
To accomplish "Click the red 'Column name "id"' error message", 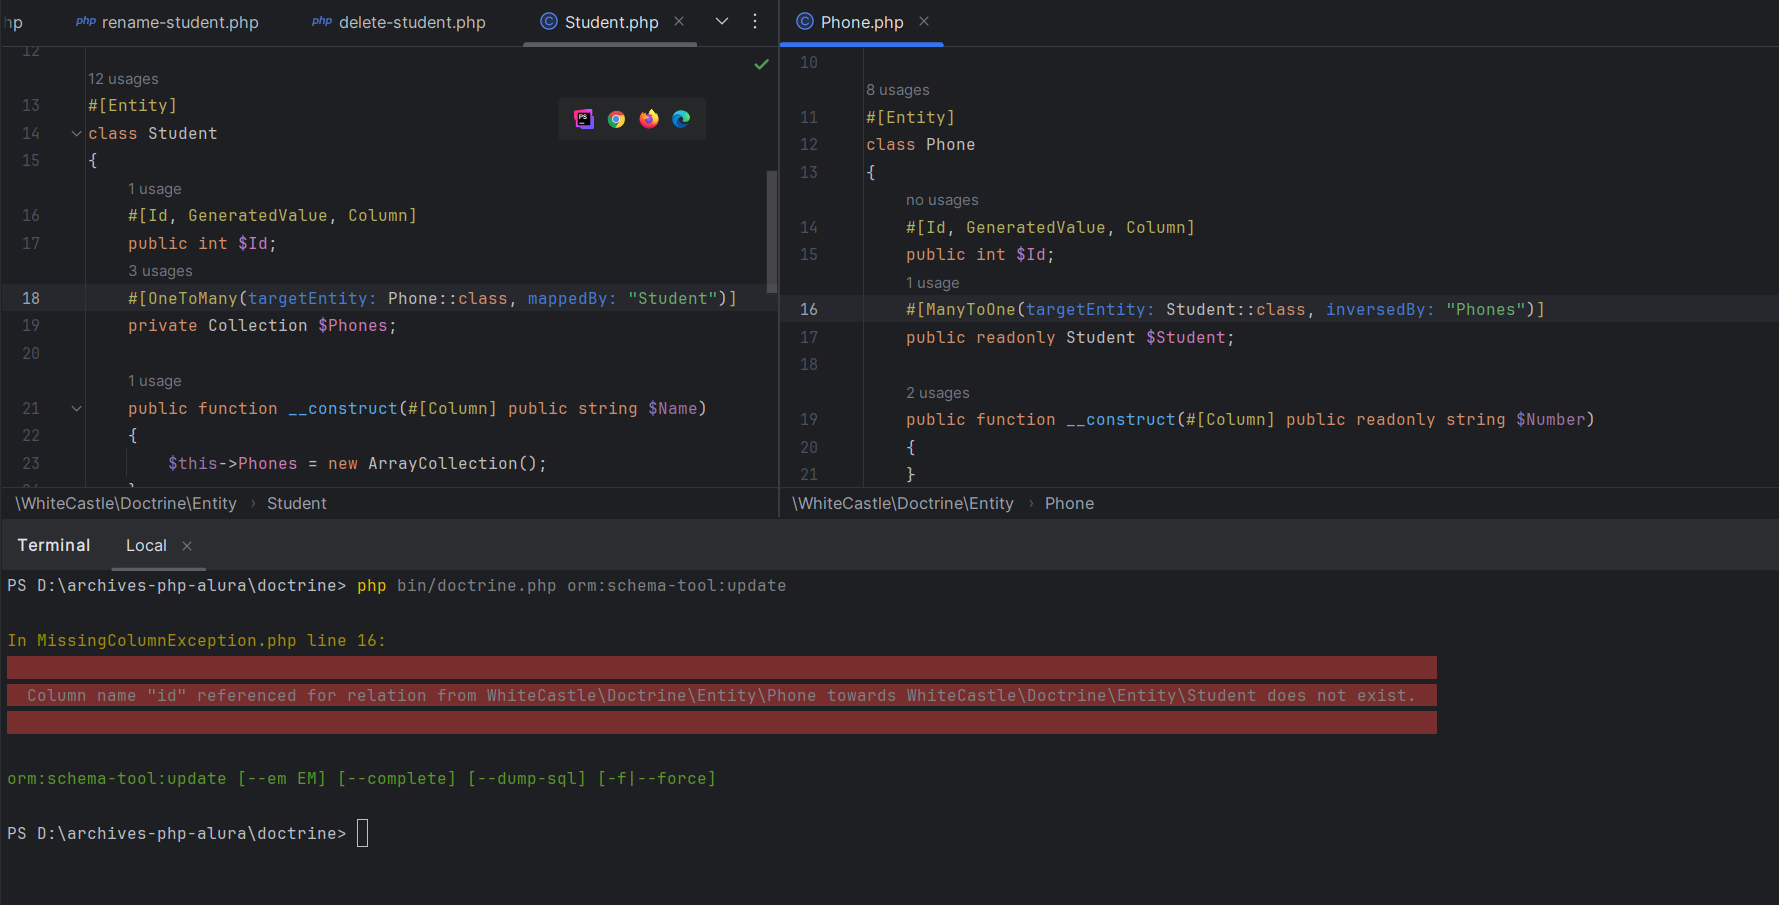I will pyautogui.click(x=721, y=695).
